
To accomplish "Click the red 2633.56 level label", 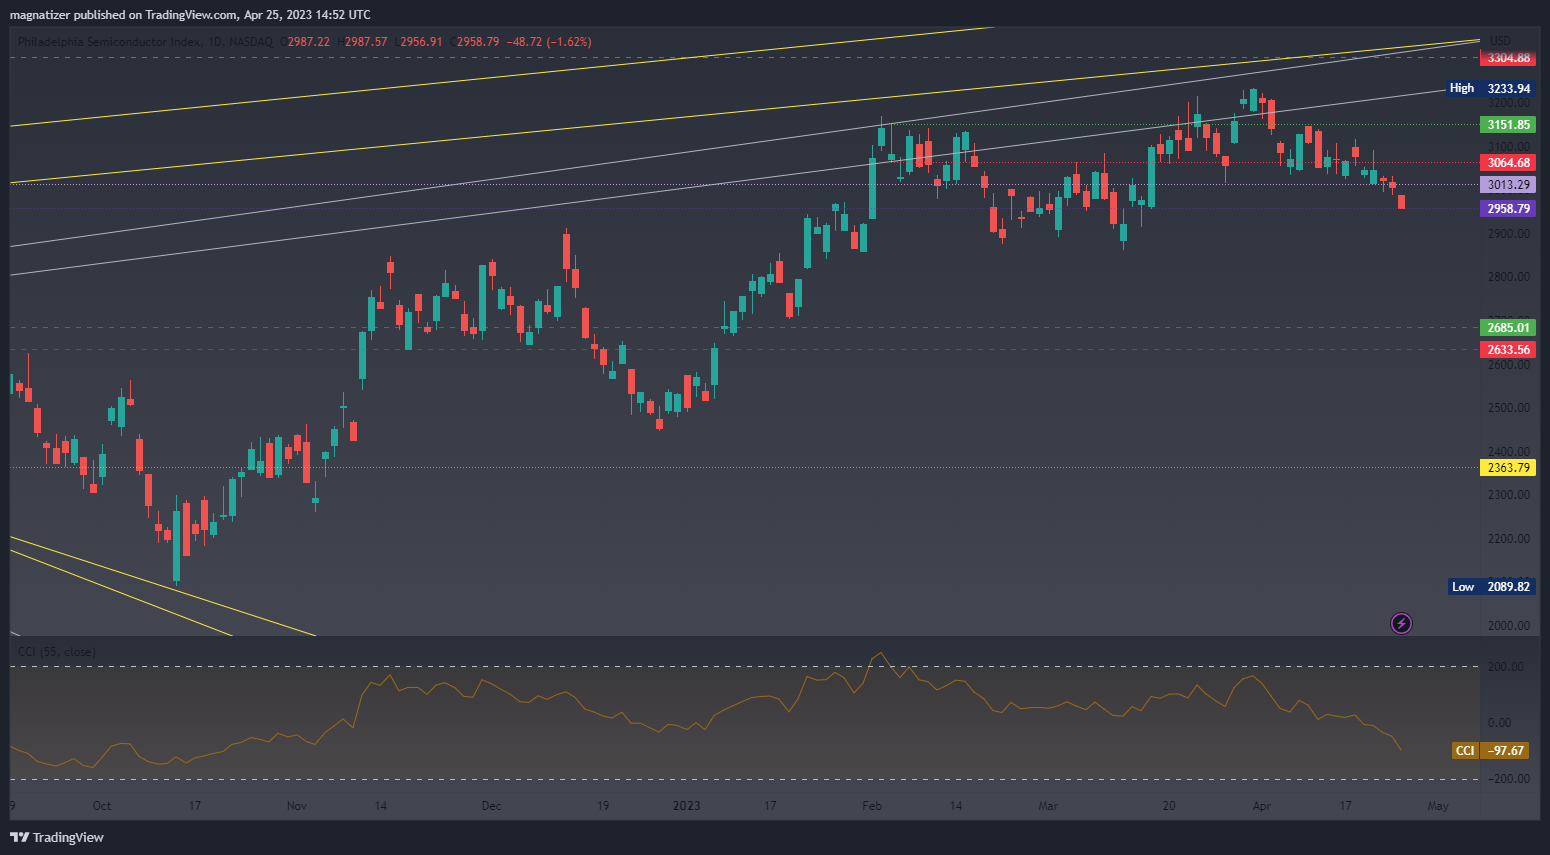I will point(1508,350).
